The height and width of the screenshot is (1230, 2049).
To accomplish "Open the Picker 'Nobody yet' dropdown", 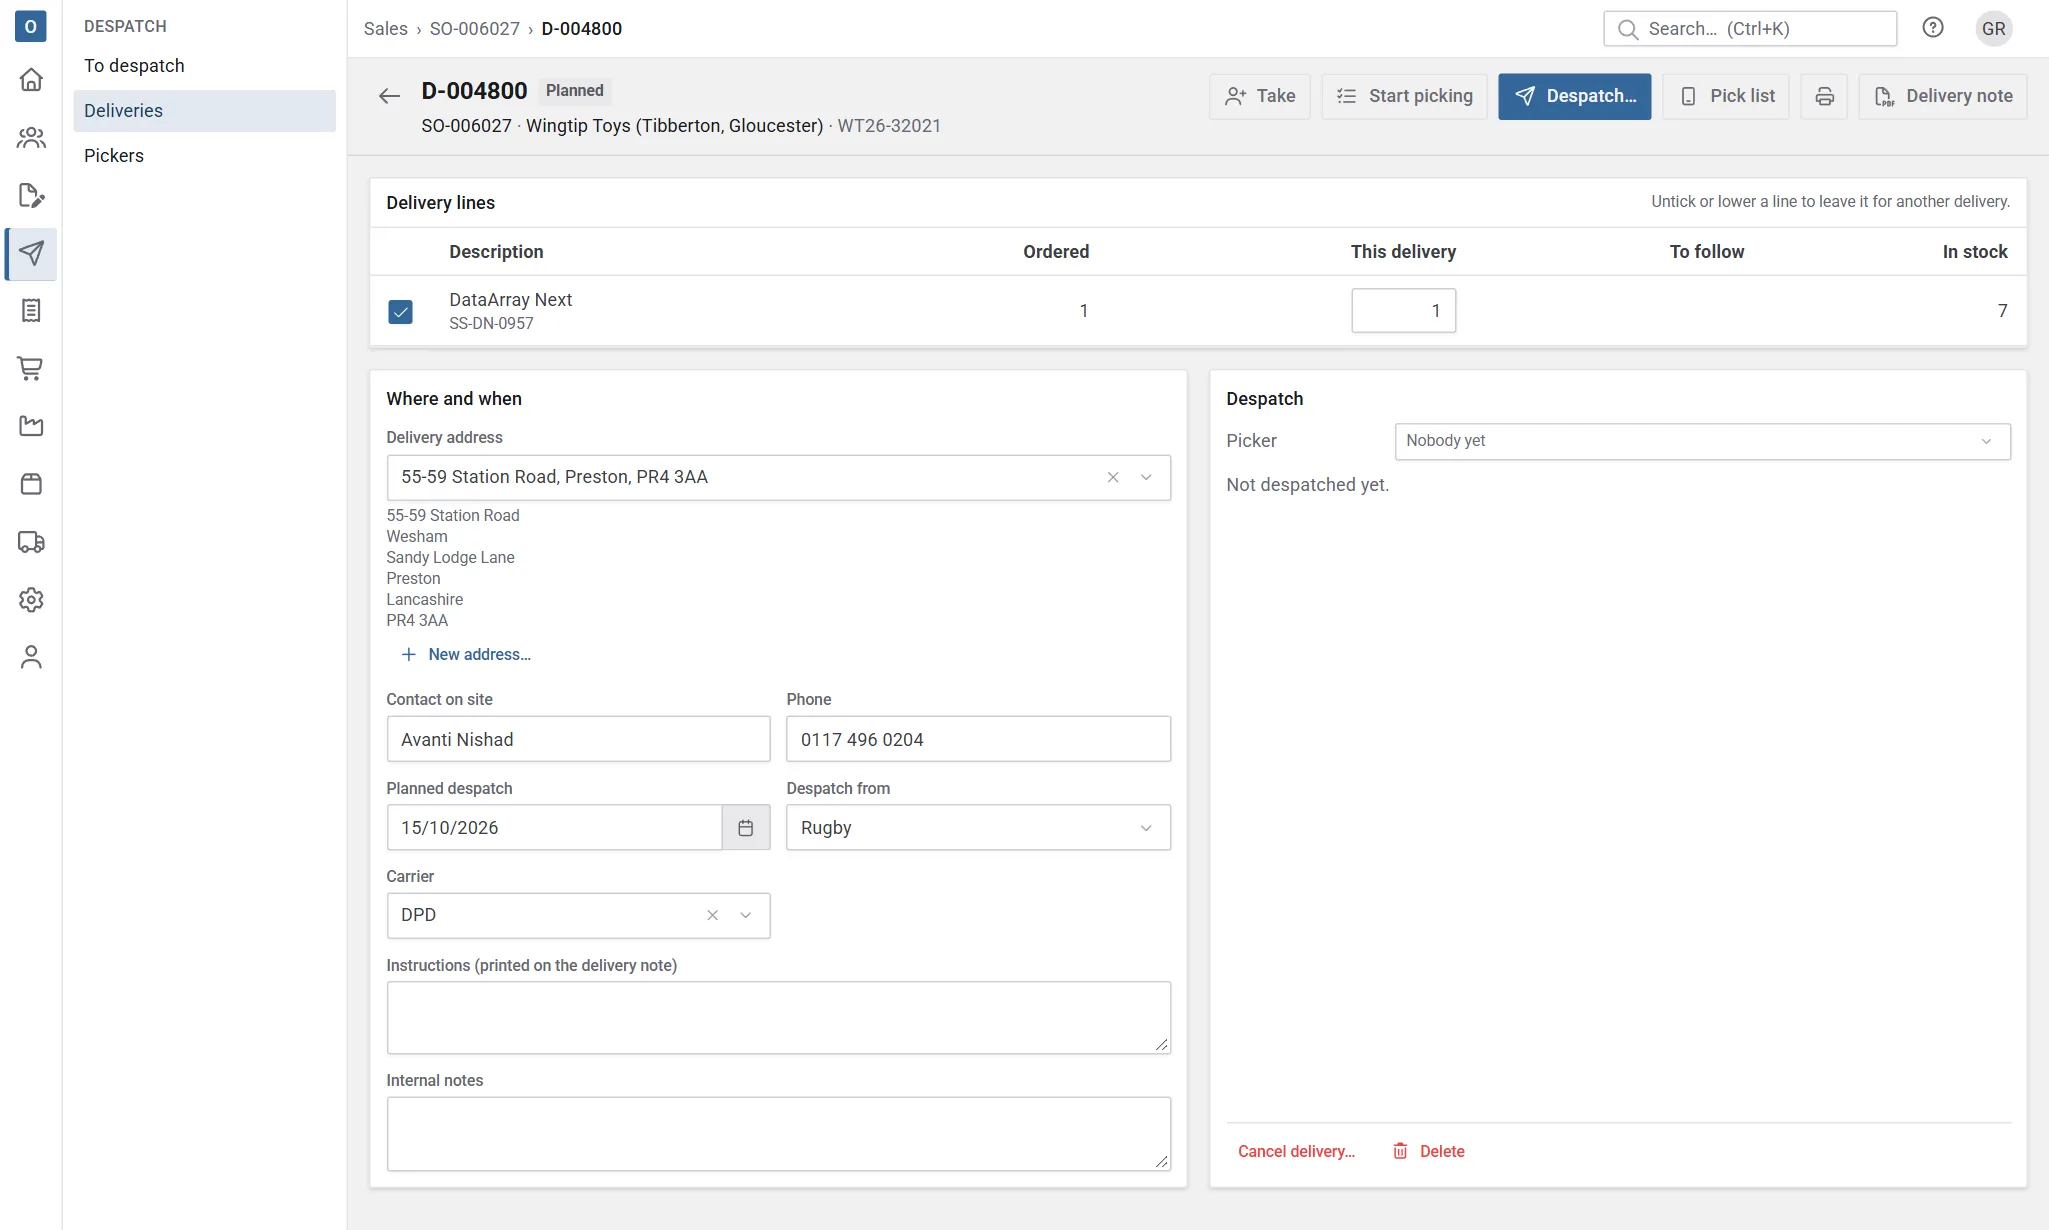I will (x=1702, y=442).
